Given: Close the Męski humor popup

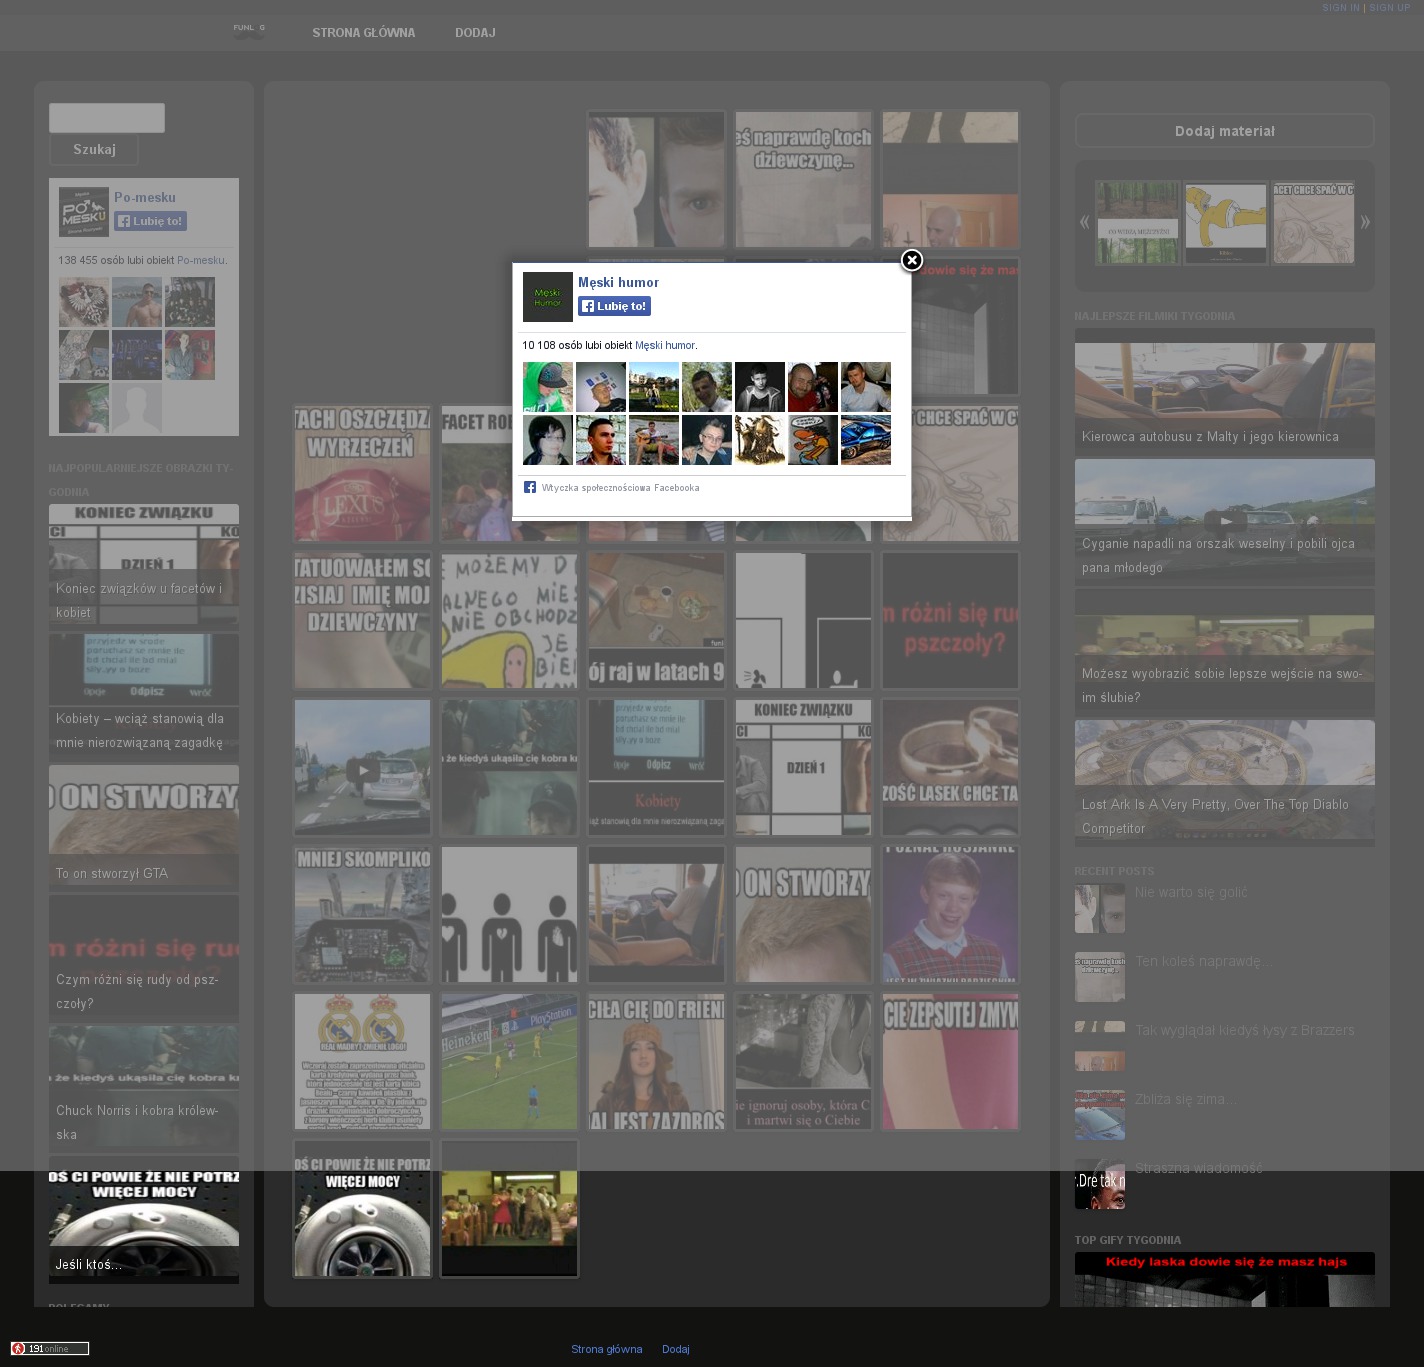Looking at the screenshot, I should click(911, 261).
